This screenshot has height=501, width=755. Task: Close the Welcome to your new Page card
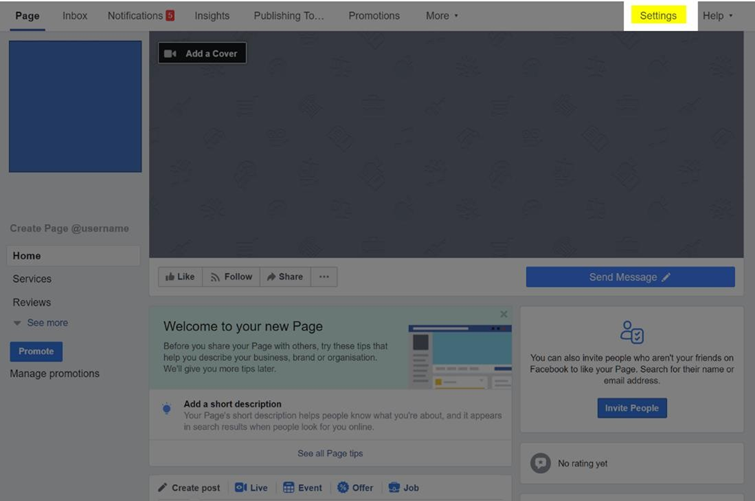[x=504, y=314]
